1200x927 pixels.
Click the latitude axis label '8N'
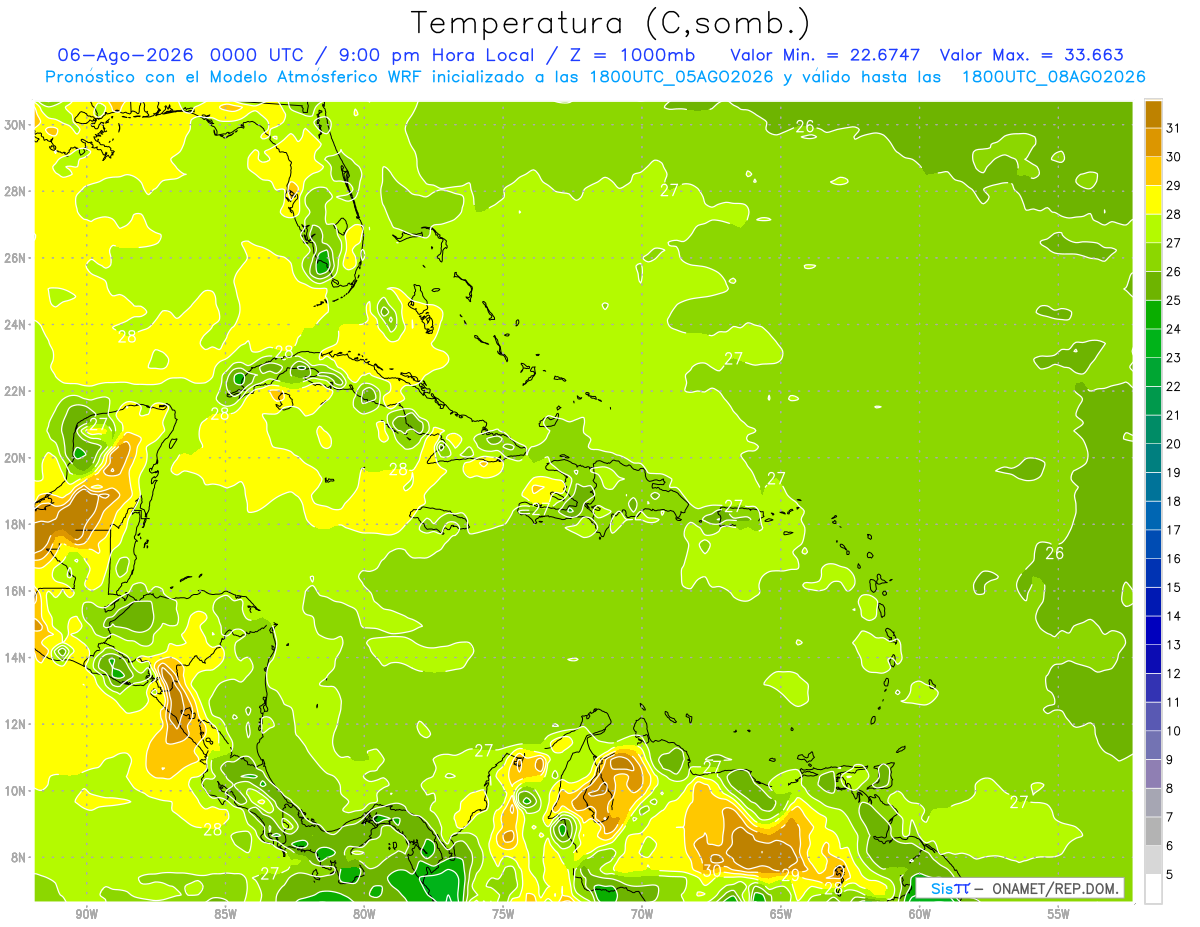tap(17, 858)
